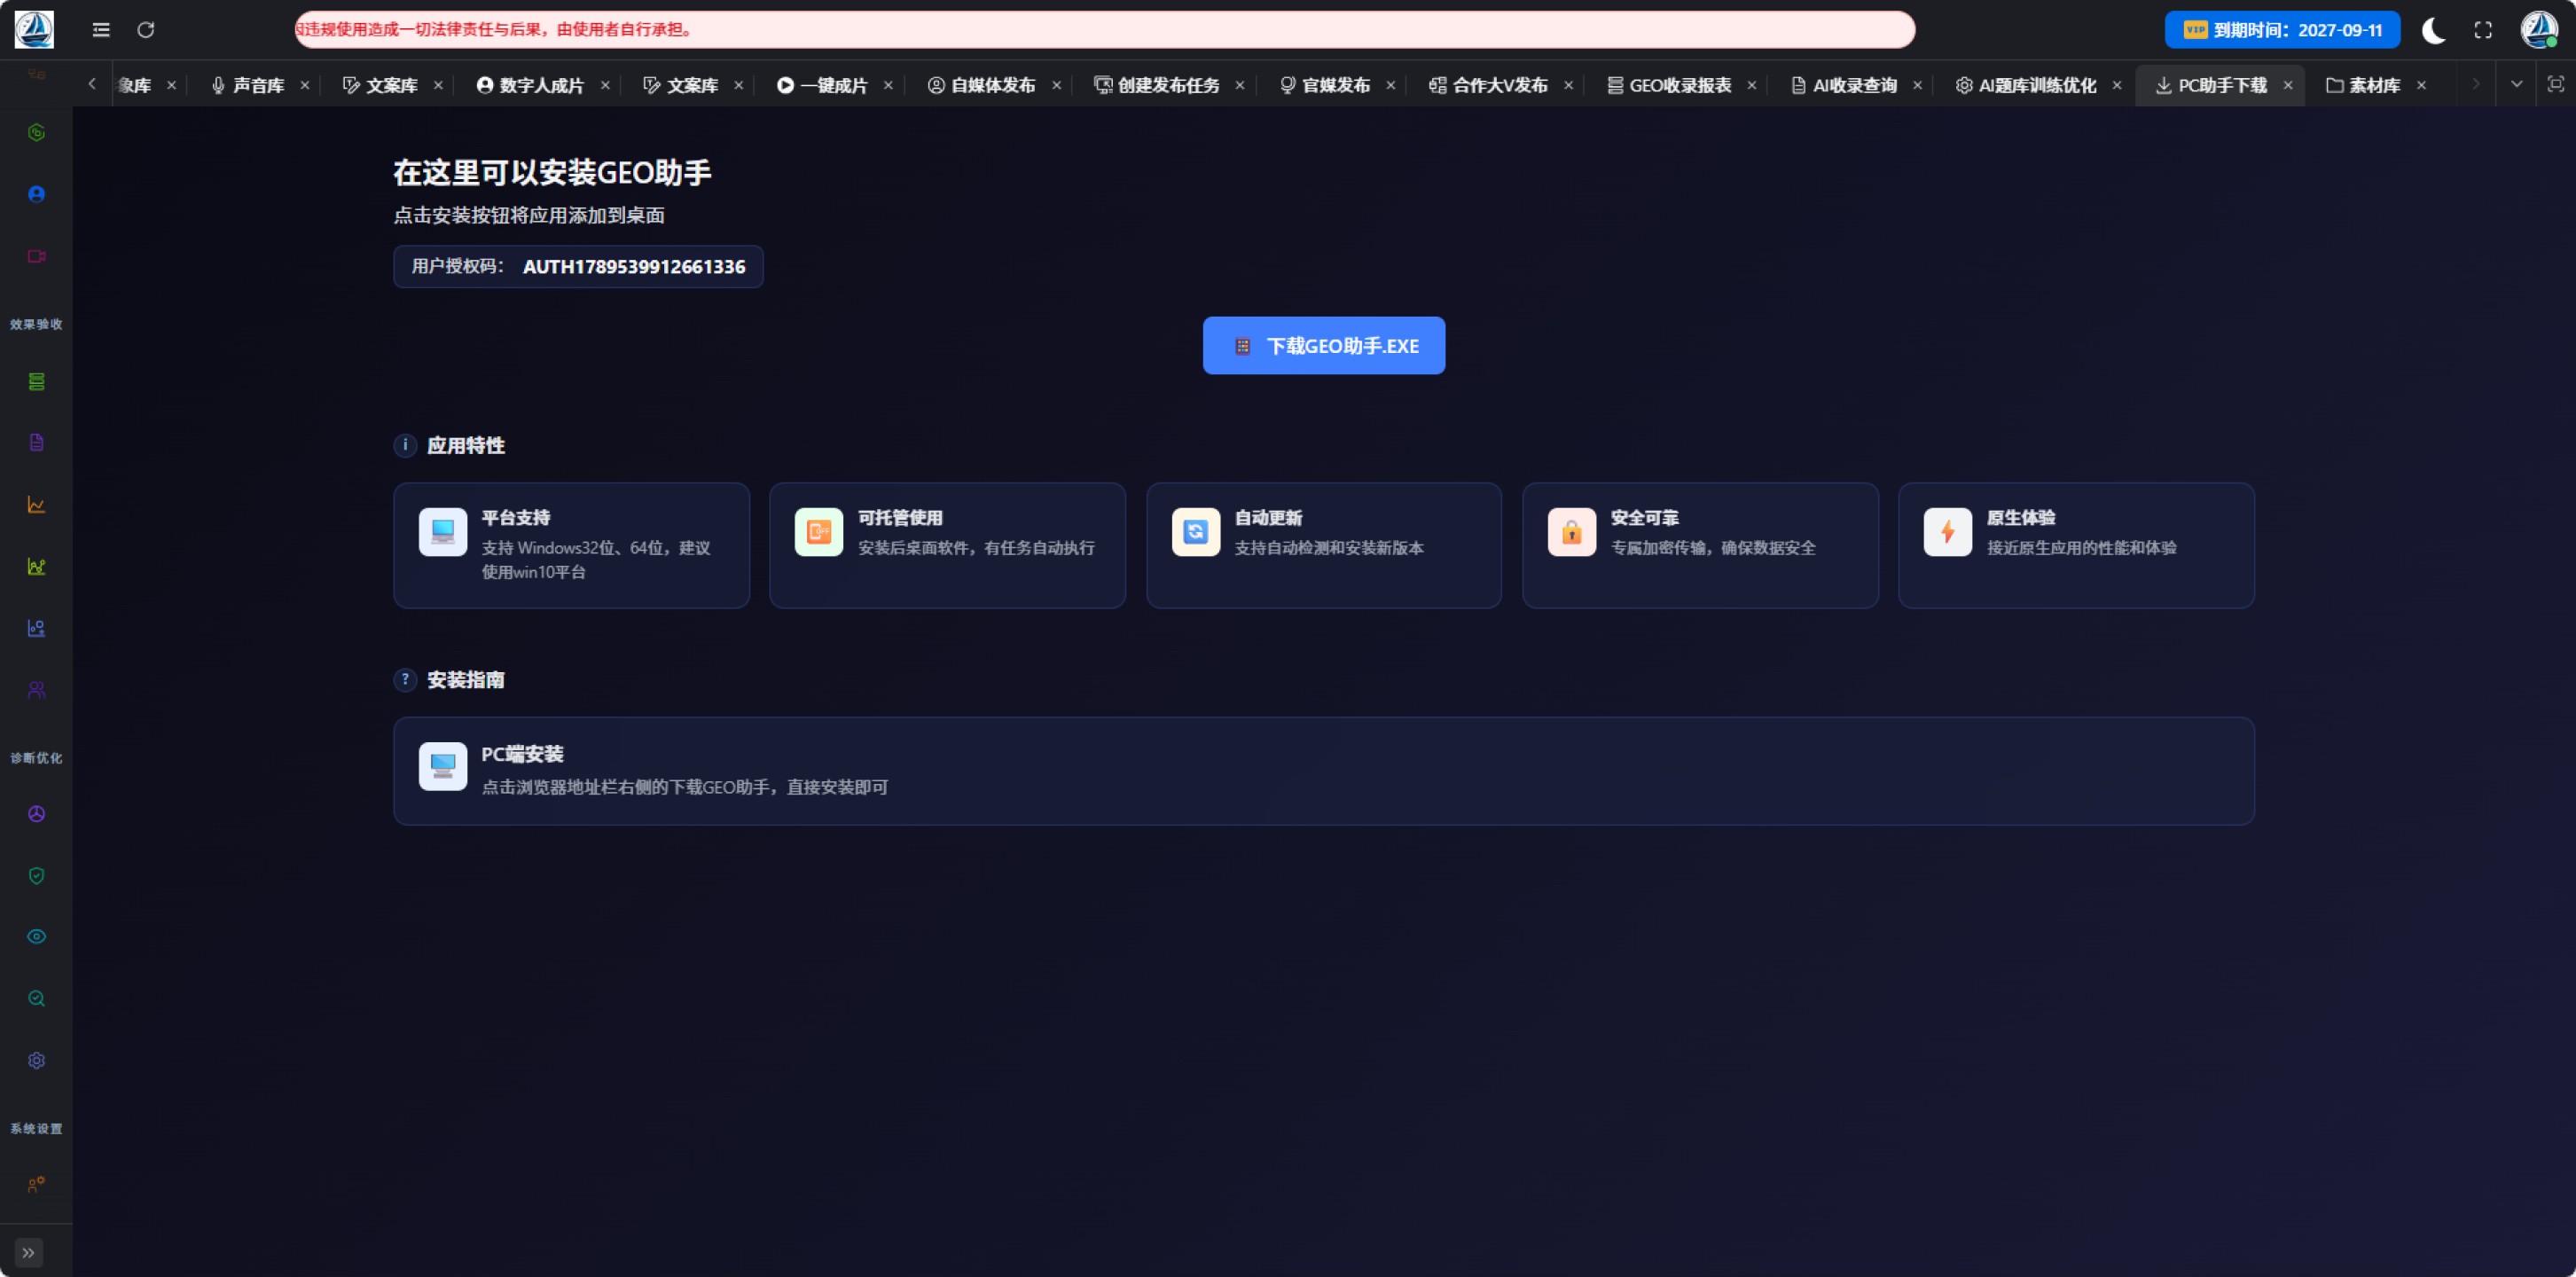Viewport: 2576px width, 1277px height.
Task: Close the 声音库 tab
Action: [x=305, y=86]
